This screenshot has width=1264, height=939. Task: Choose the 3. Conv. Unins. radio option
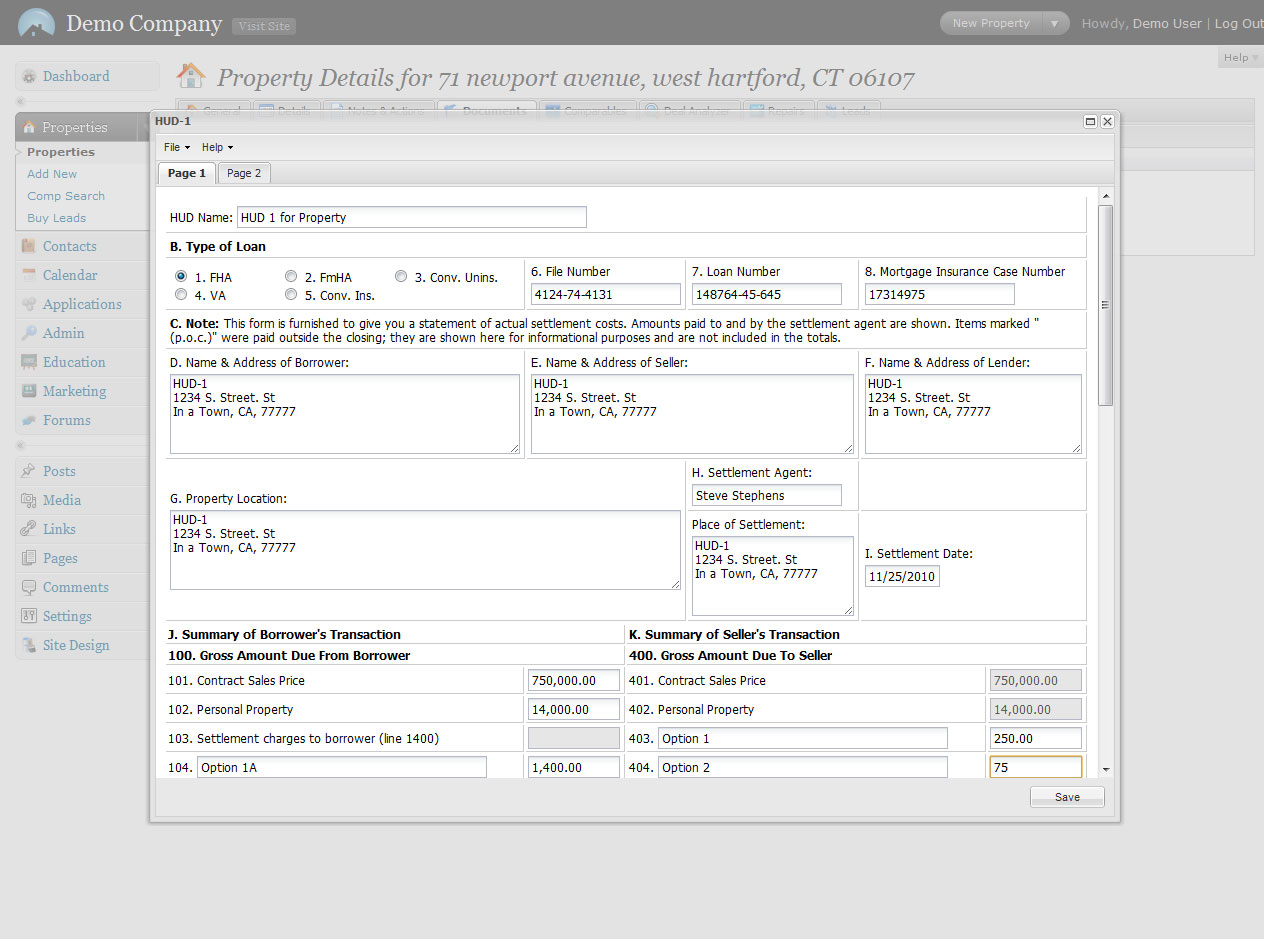coord(401,277)
